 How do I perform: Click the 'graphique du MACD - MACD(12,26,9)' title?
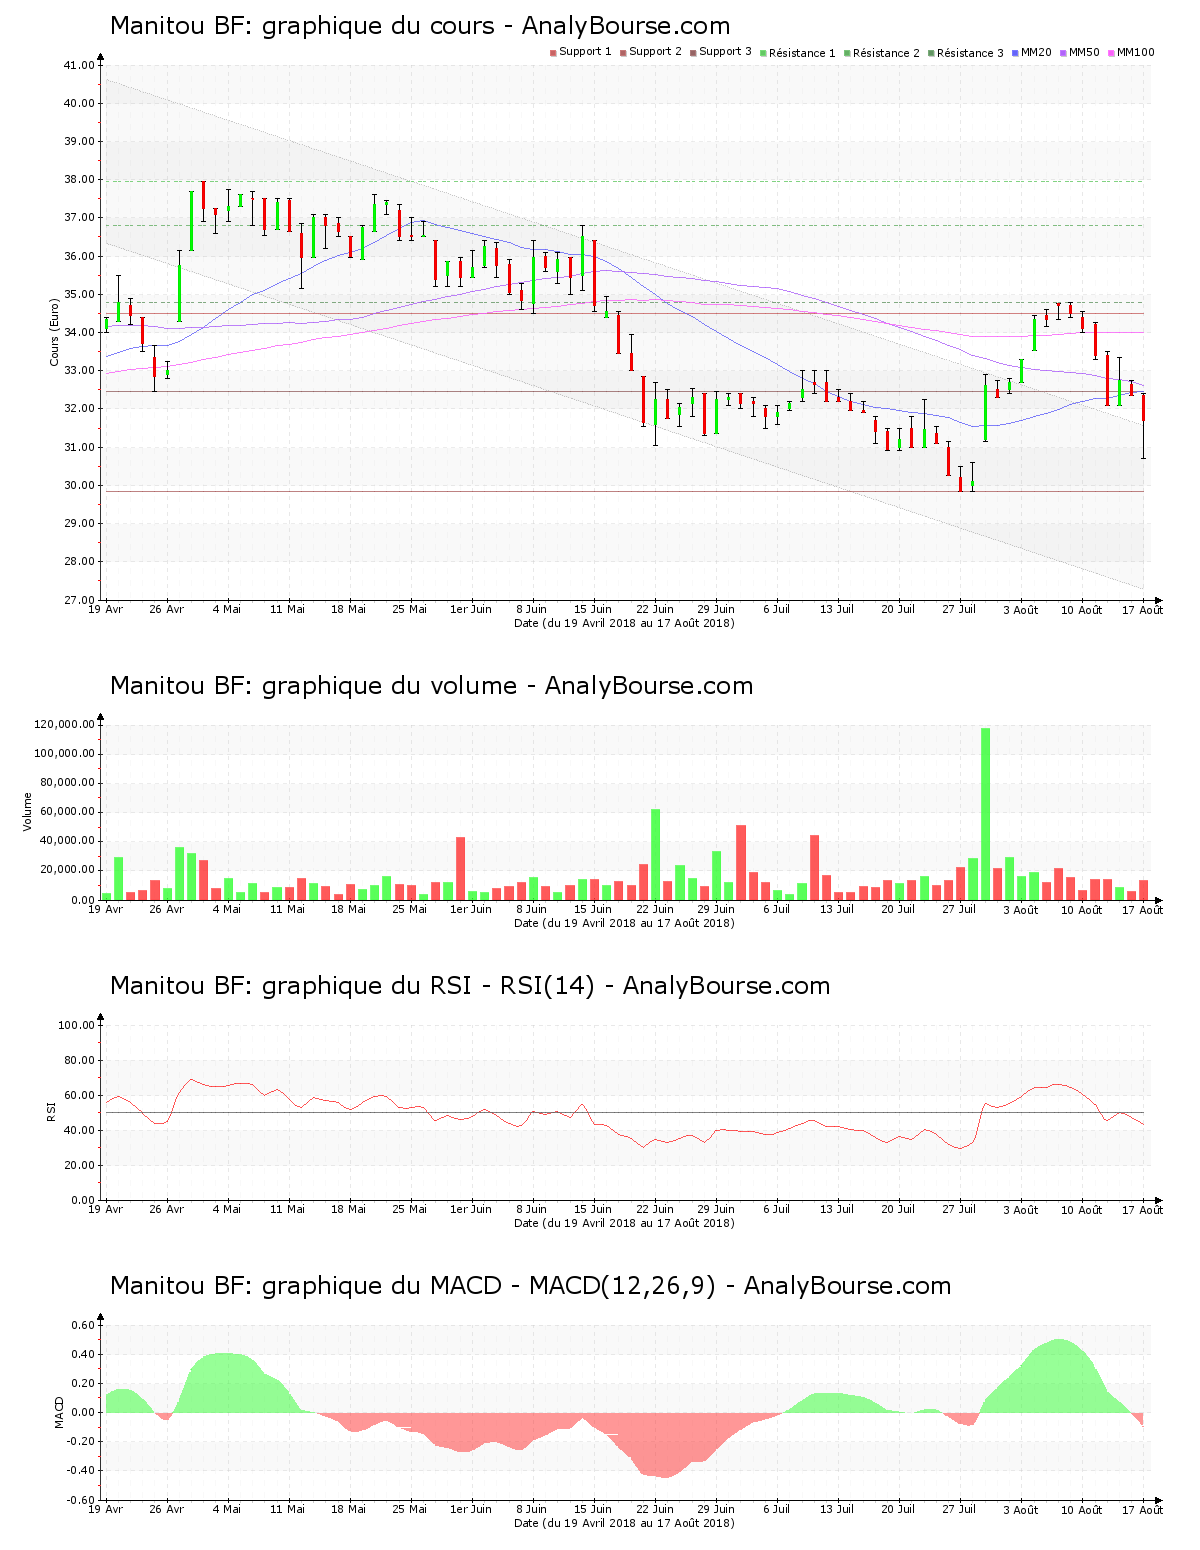530,1286
